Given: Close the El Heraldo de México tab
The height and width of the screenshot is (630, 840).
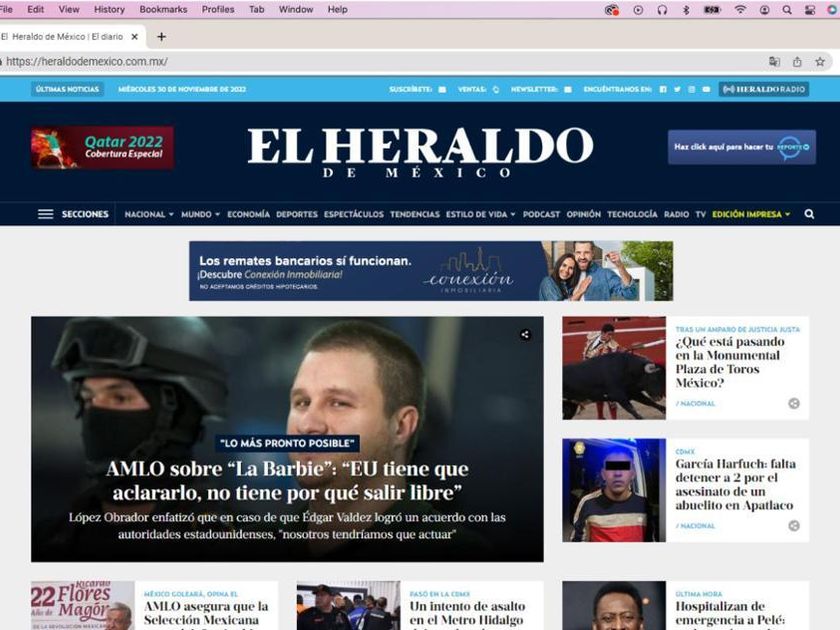Looking at the screenshot, I should (x=134, y=36).
